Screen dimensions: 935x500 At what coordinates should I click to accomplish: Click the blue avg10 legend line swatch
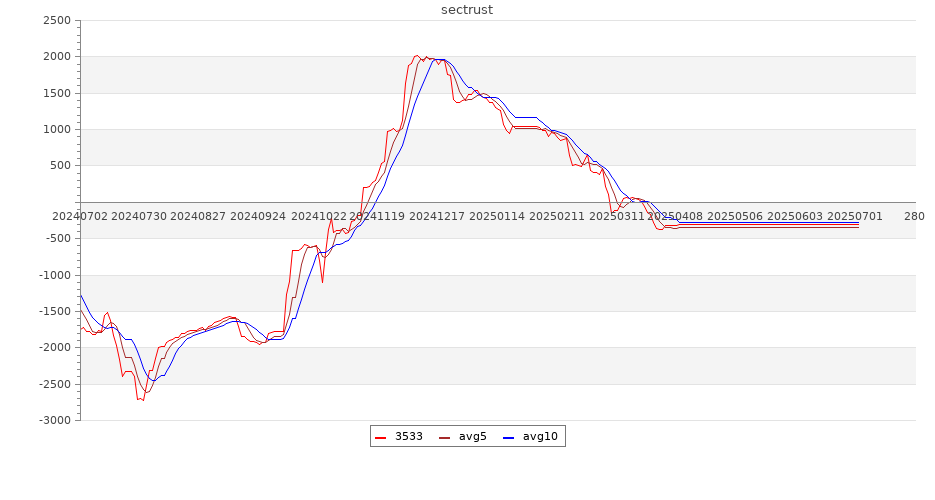(508, 437)
